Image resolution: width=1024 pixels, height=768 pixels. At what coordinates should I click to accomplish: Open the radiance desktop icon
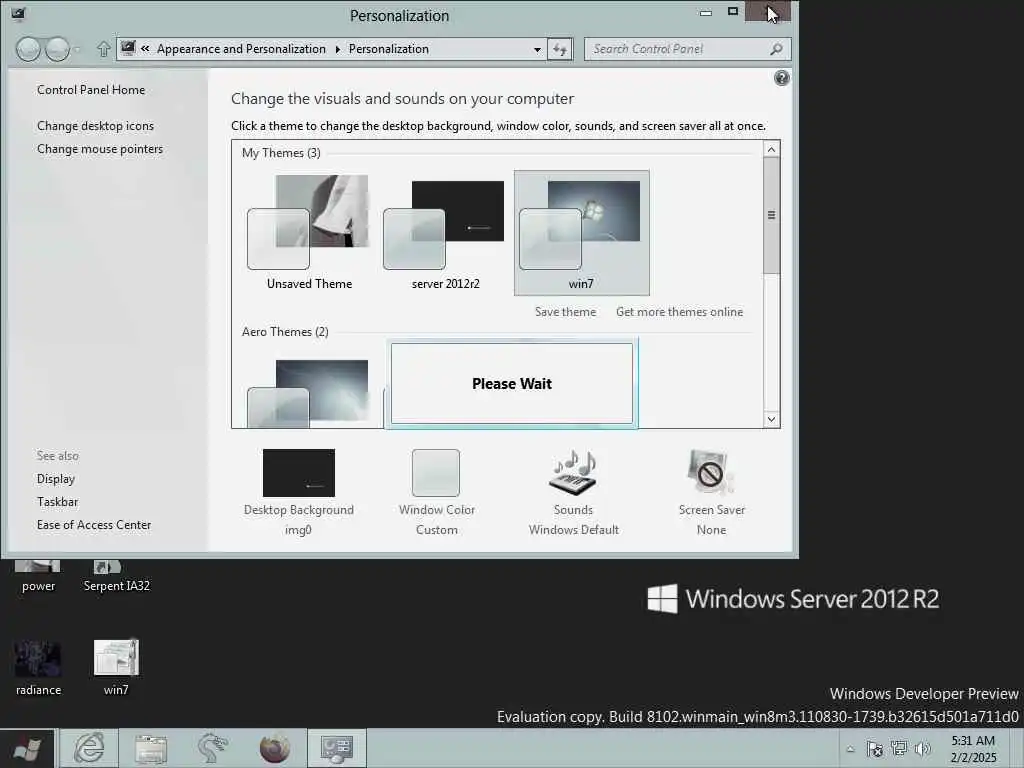pyautogui.click(x=38, y=667)
